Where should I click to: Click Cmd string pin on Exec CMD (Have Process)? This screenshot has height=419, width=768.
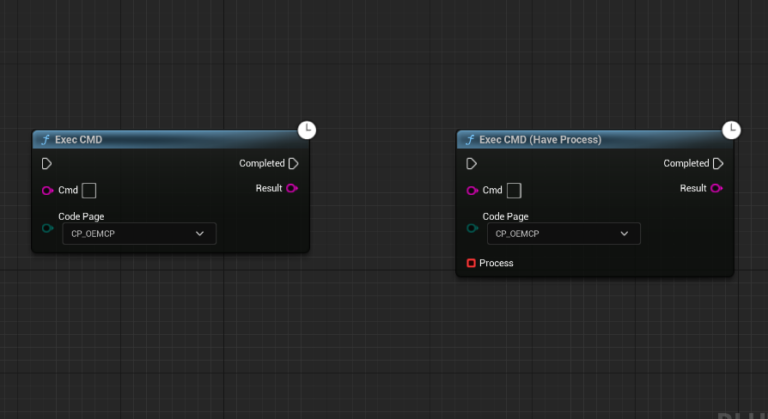tap(472, 191)
